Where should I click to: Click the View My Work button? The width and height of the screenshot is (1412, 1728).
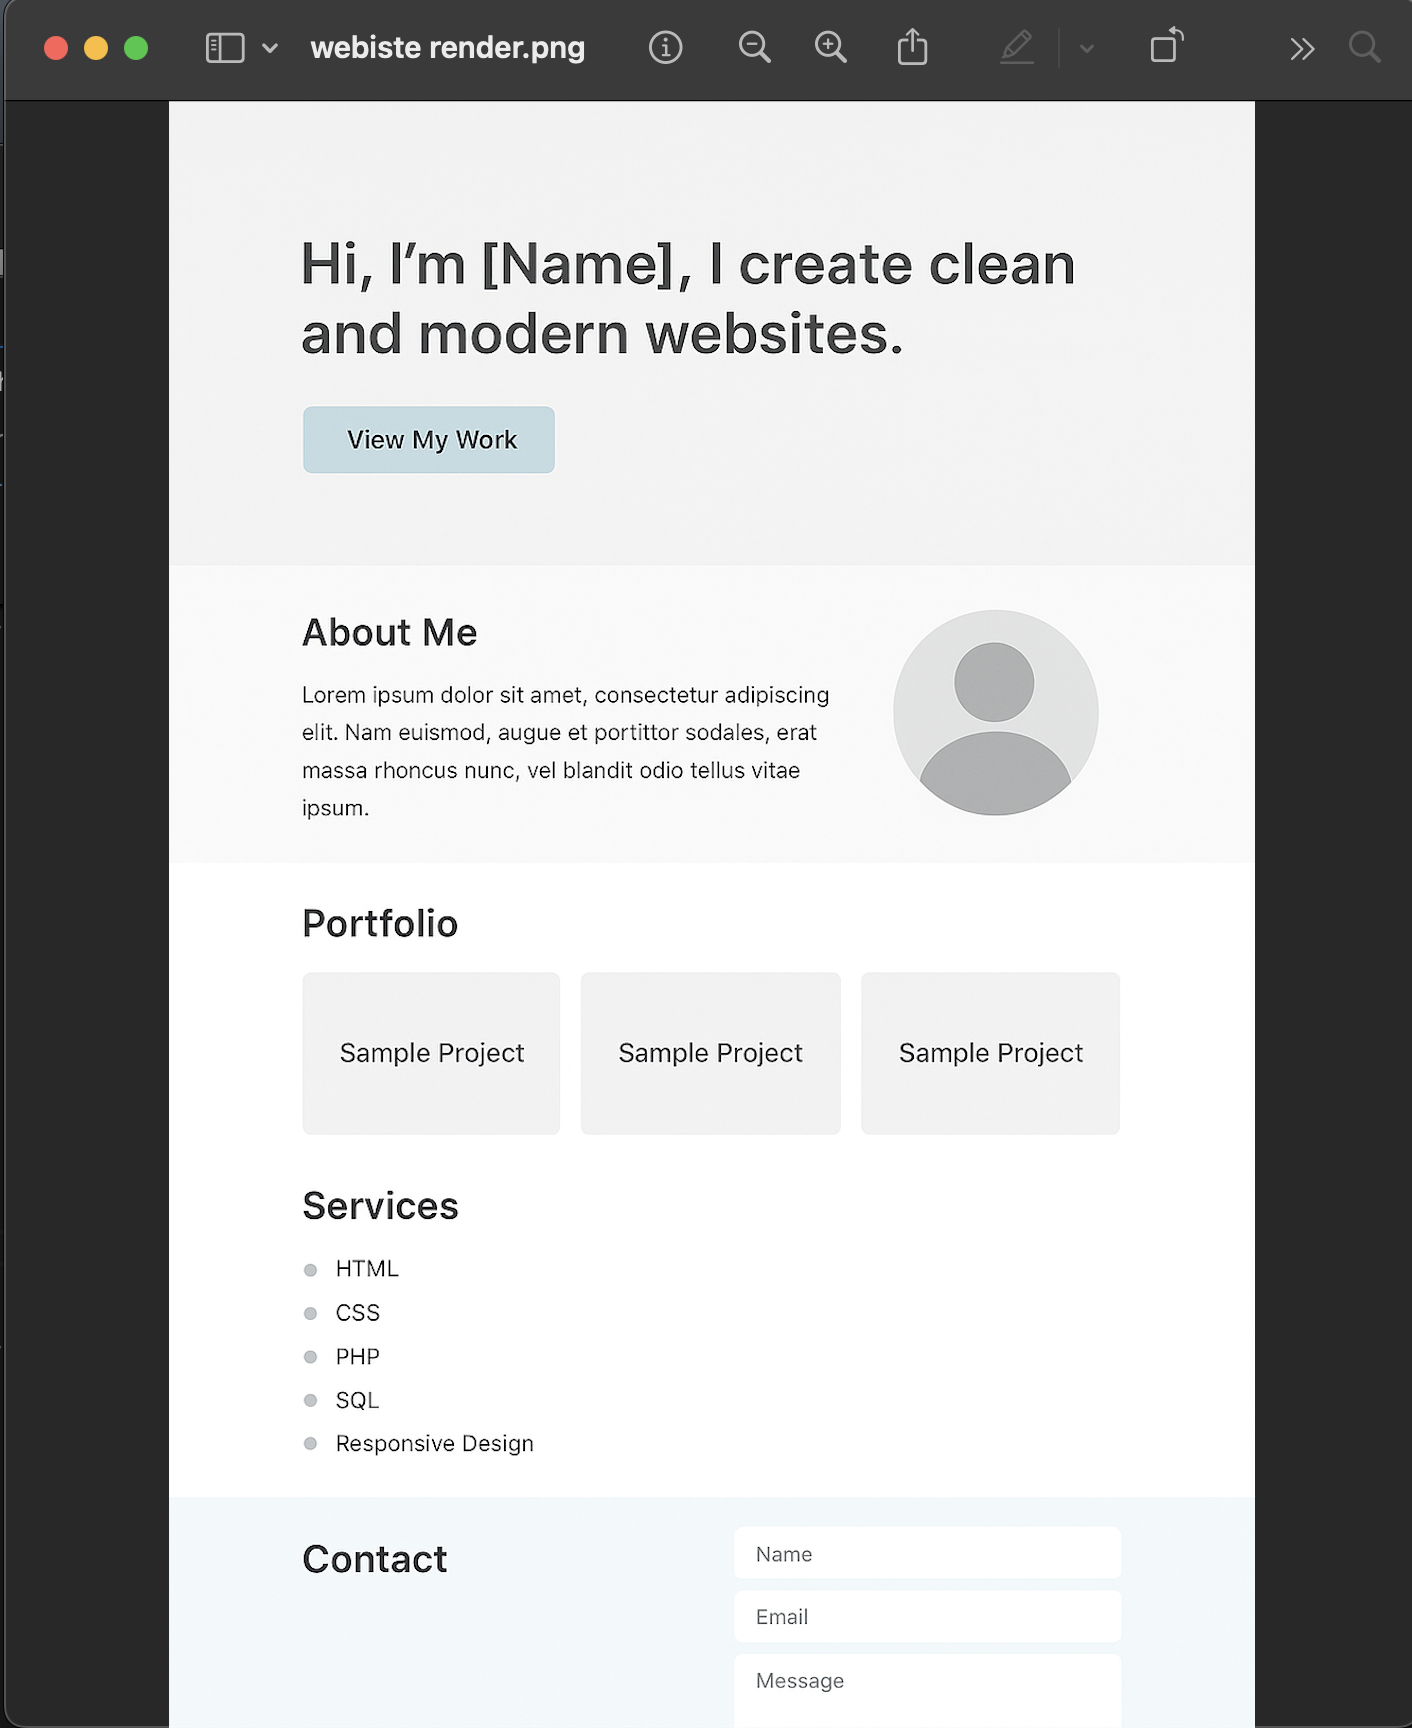428,440
